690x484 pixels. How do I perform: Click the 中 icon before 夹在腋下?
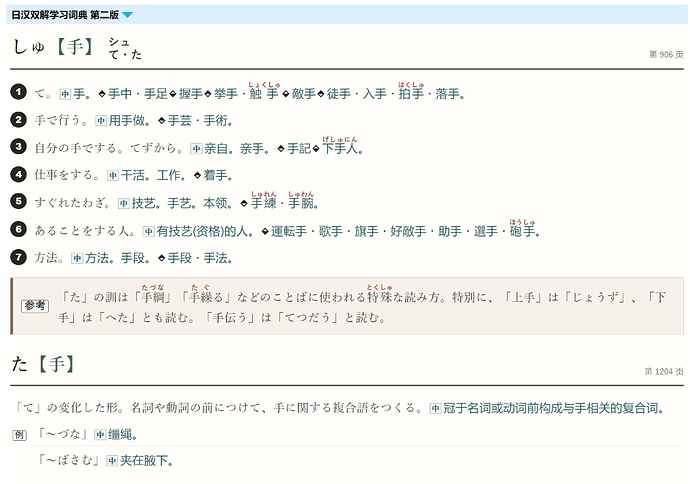click(112, 461)
